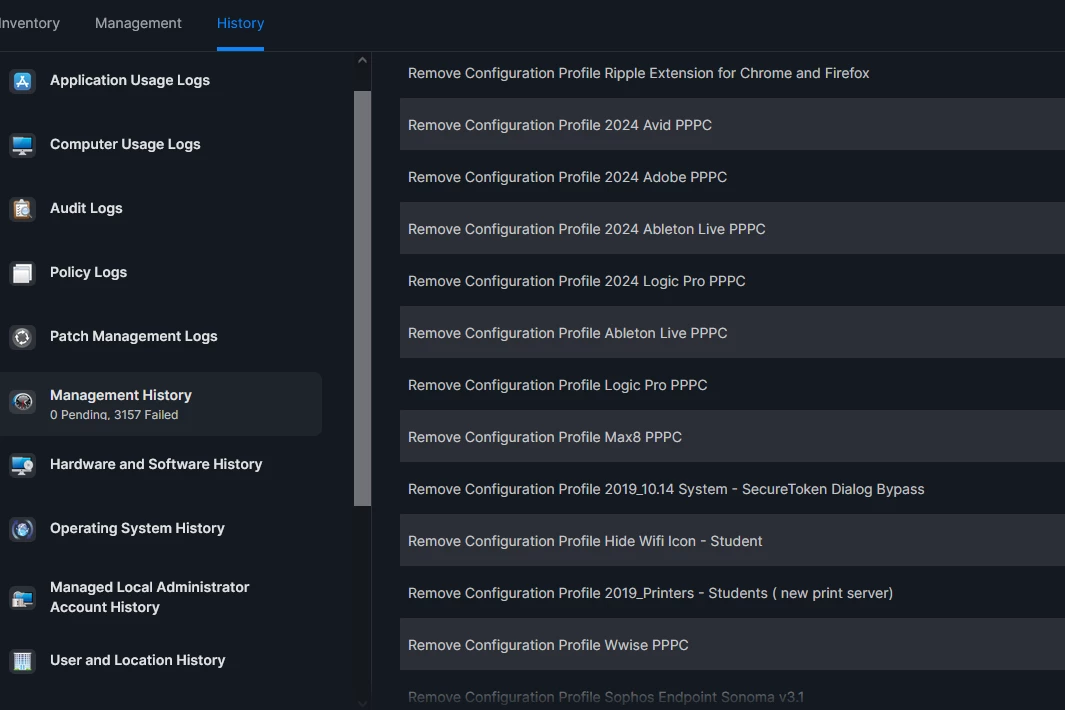Viewport: 1065px width, 710px height.
Task: Select the History tab
Action: (240, 23)
